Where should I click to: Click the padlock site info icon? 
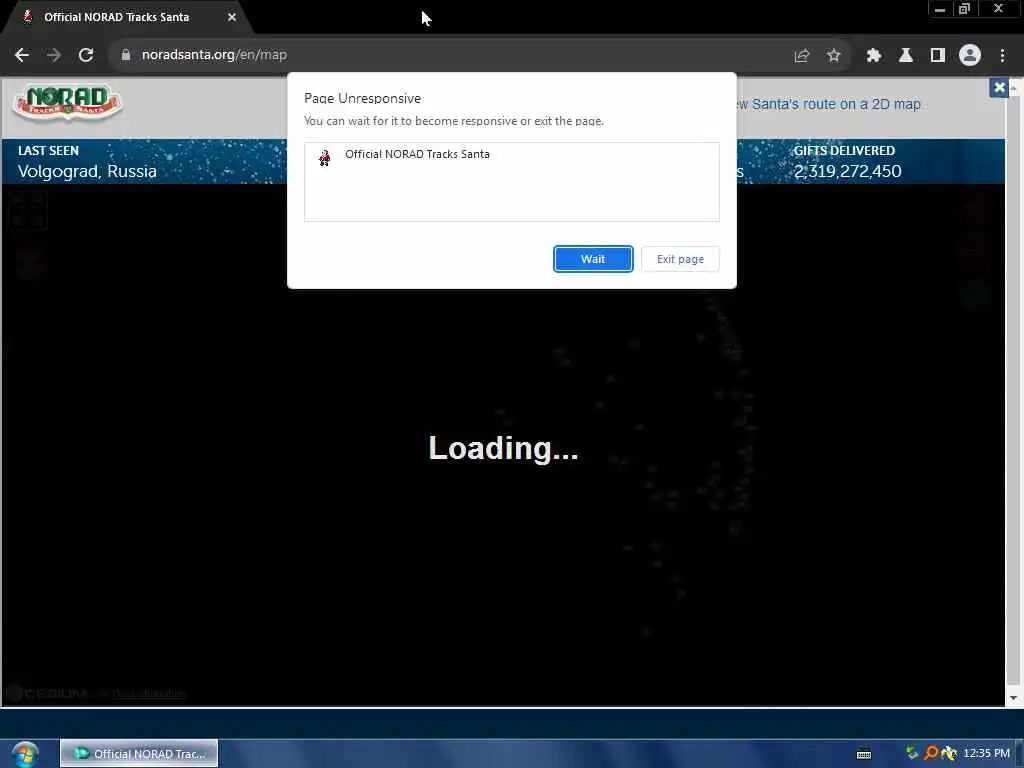pyautogui.click(x=125, y=55)
